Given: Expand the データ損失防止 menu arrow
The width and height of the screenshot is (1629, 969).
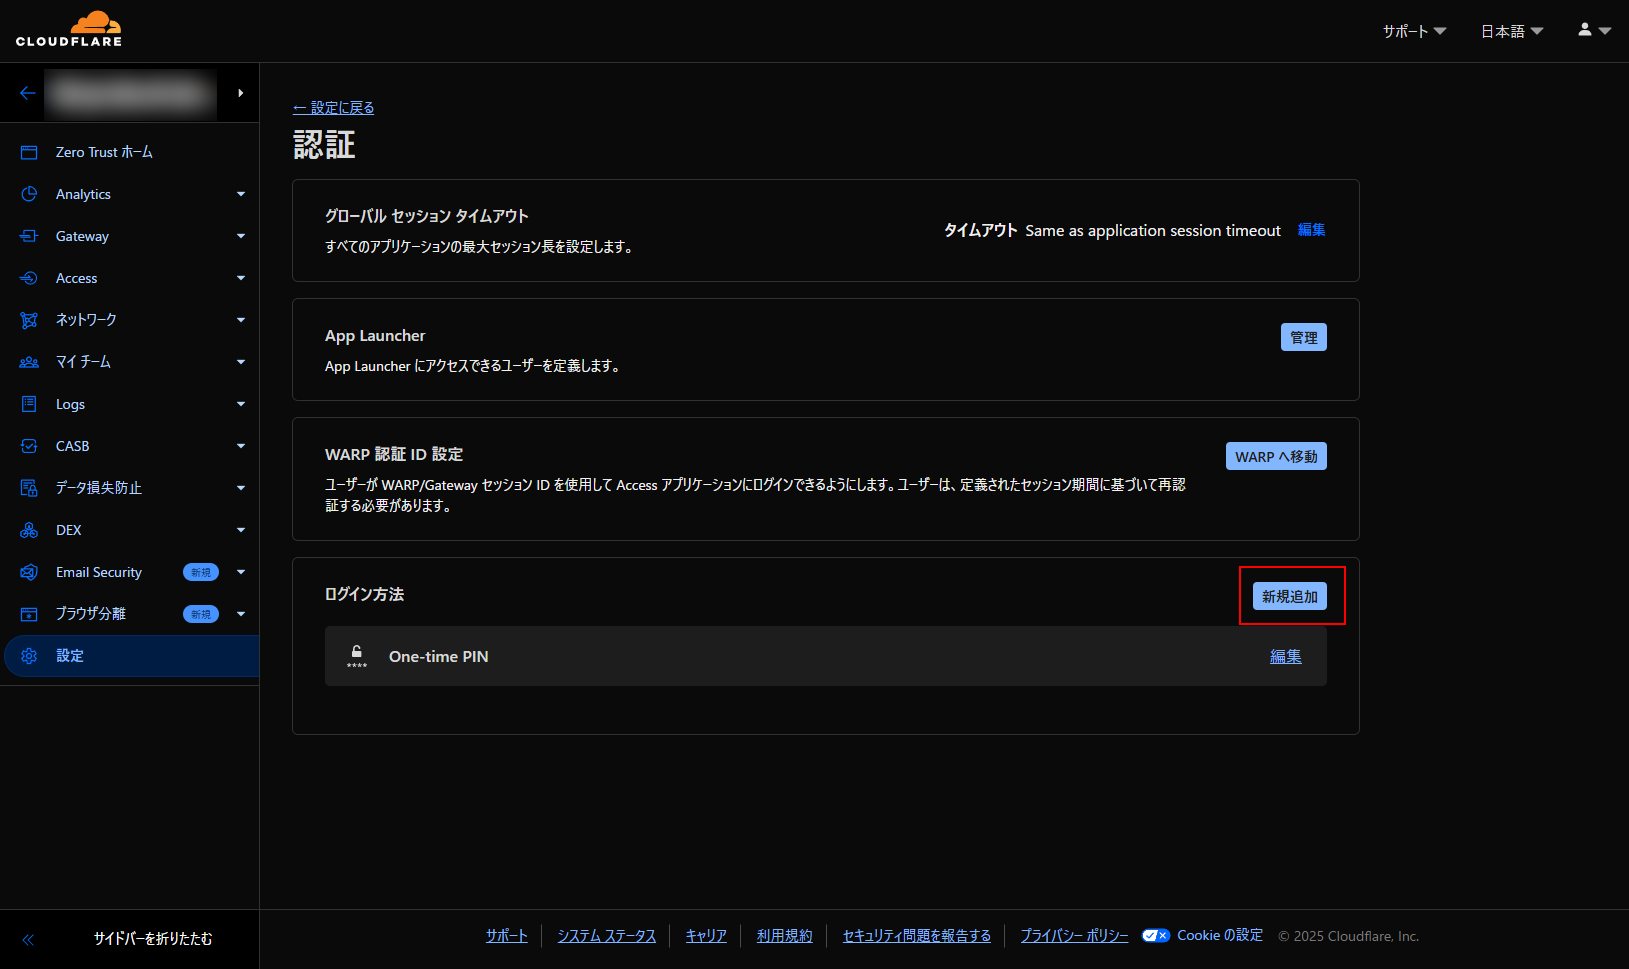Looking at the screenshot, I should pyautogui.click(x=241, y=488).
